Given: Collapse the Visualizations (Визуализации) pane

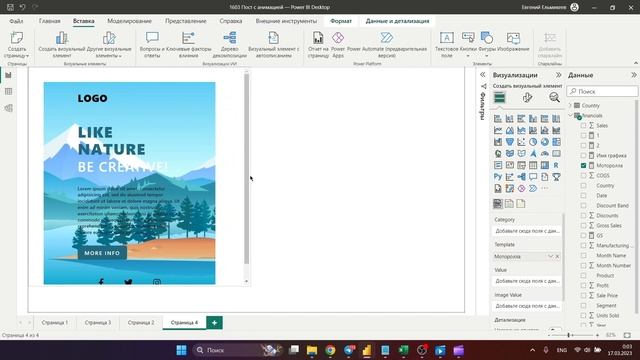Looking at the screenshot, I should pyautogui.click(x=558, y=75).
